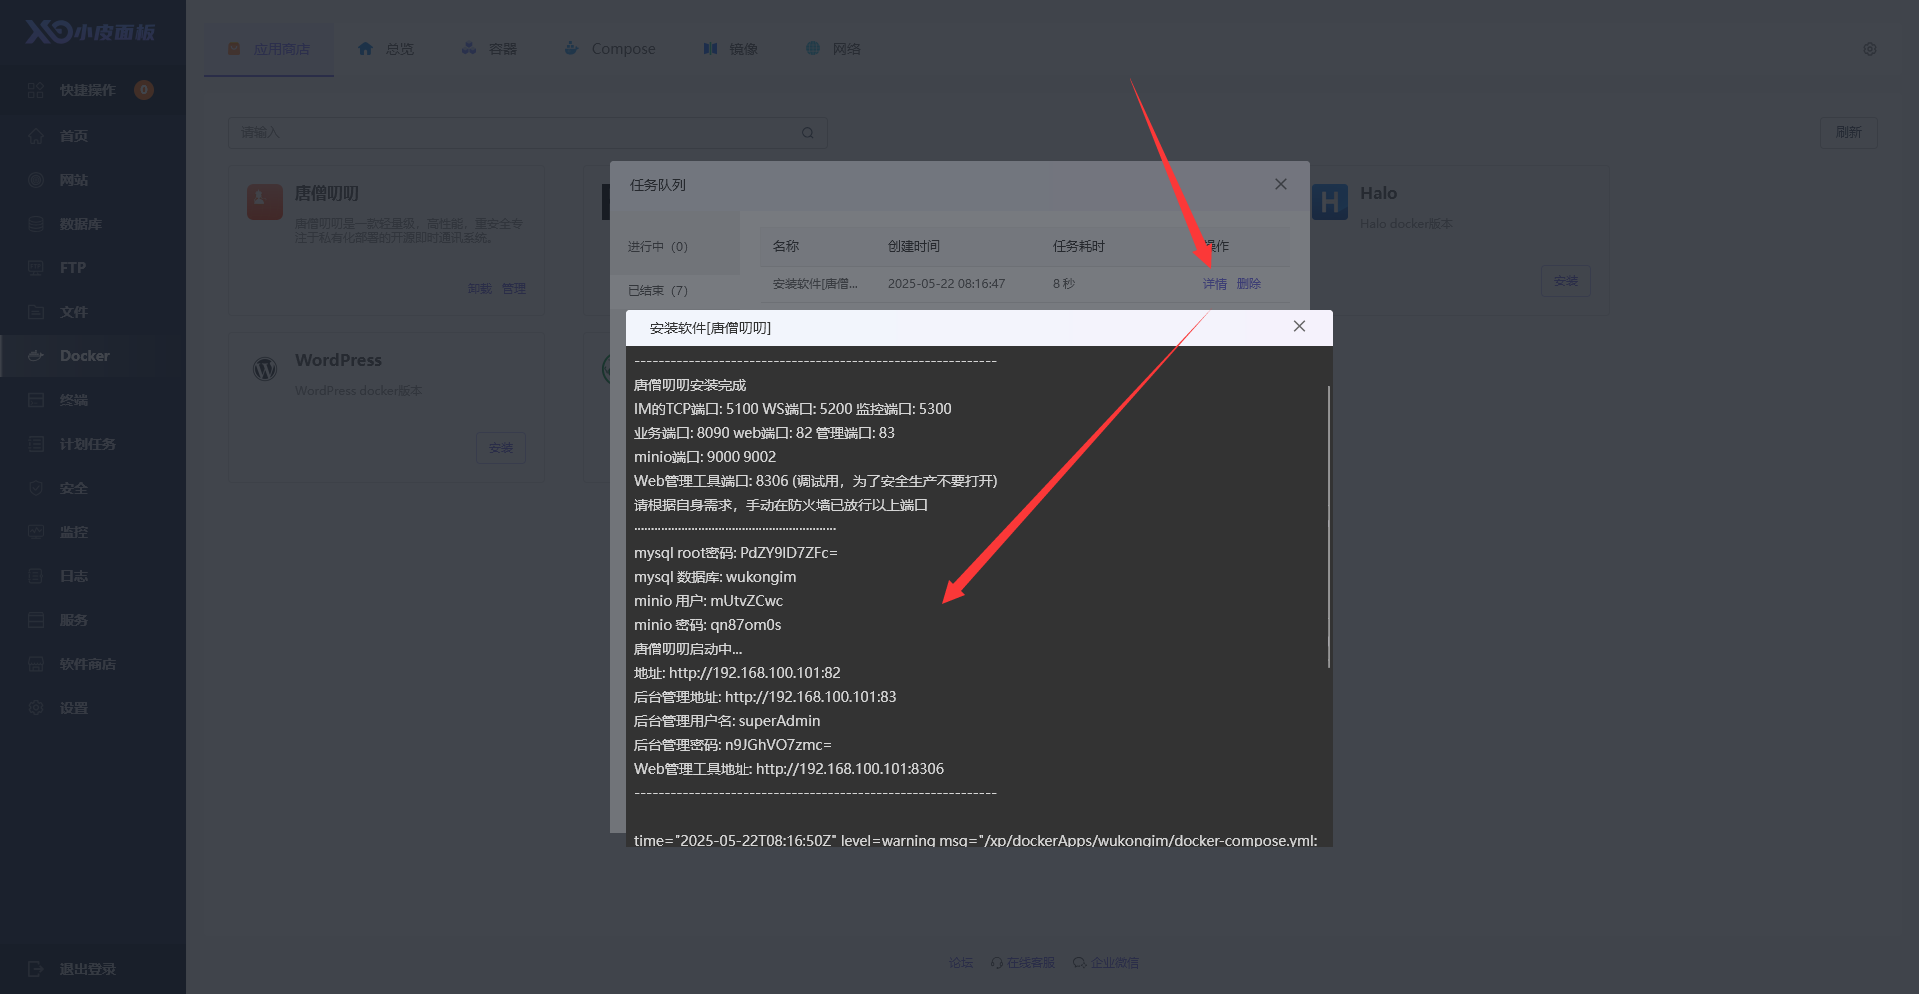
Task: Click the 详情 details link
Action: tap(1214, 284)
